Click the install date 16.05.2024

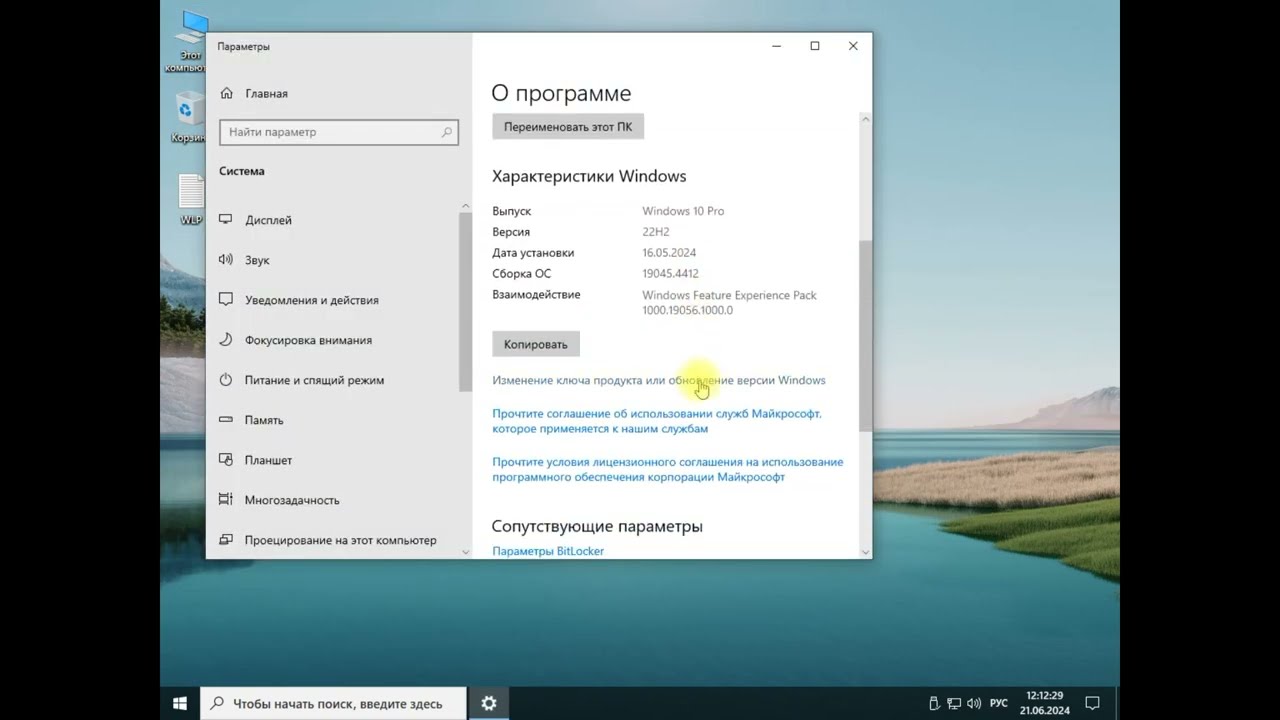click(669, 253)
